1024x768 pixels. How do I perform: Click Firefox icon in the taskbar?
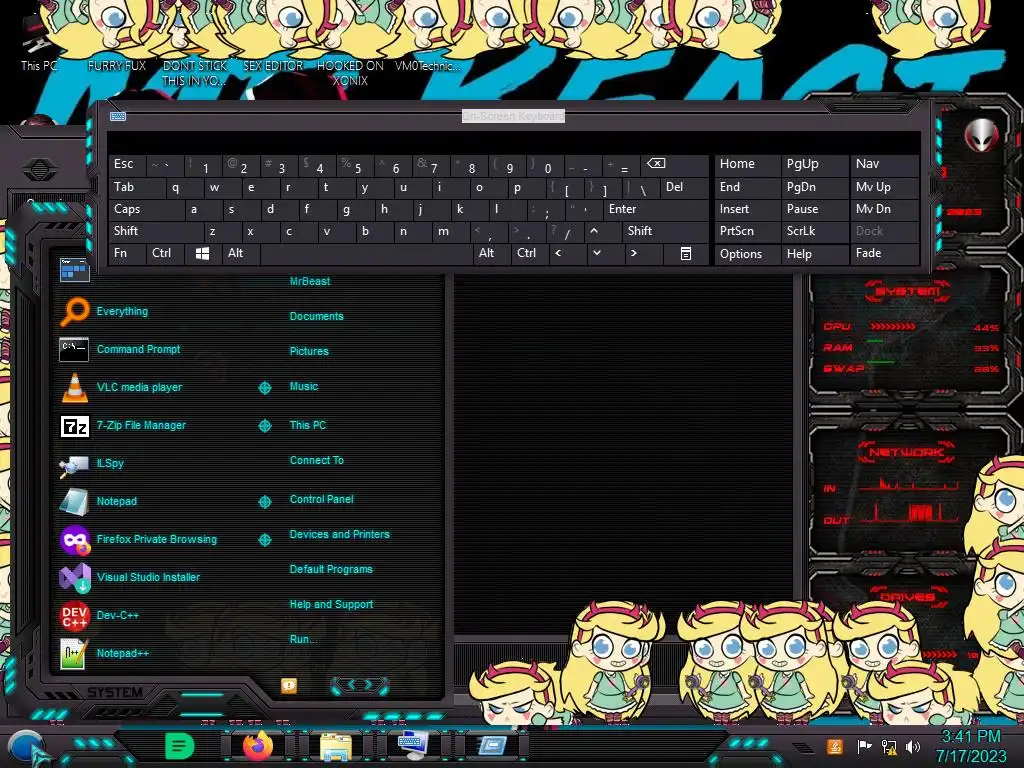[x=258, y=745]
